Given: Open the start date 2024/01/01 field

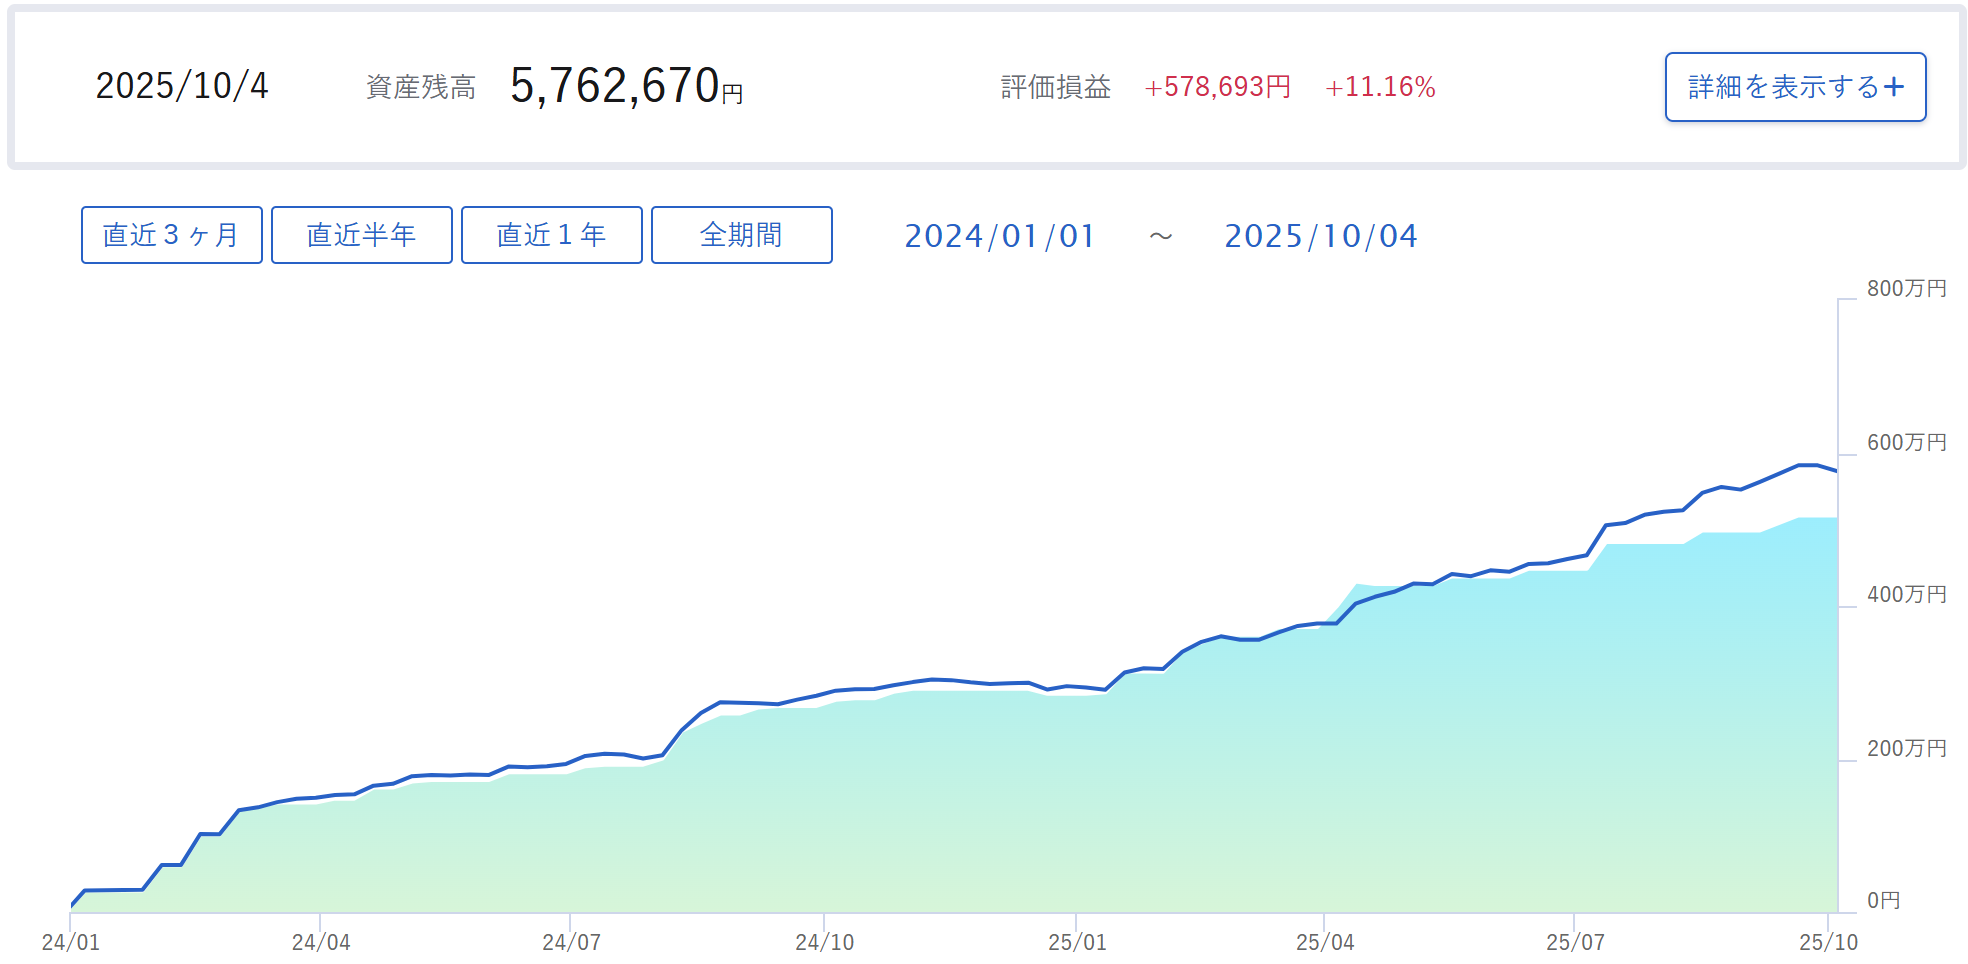Looking at the screenshot, I should pos(1000,236).
